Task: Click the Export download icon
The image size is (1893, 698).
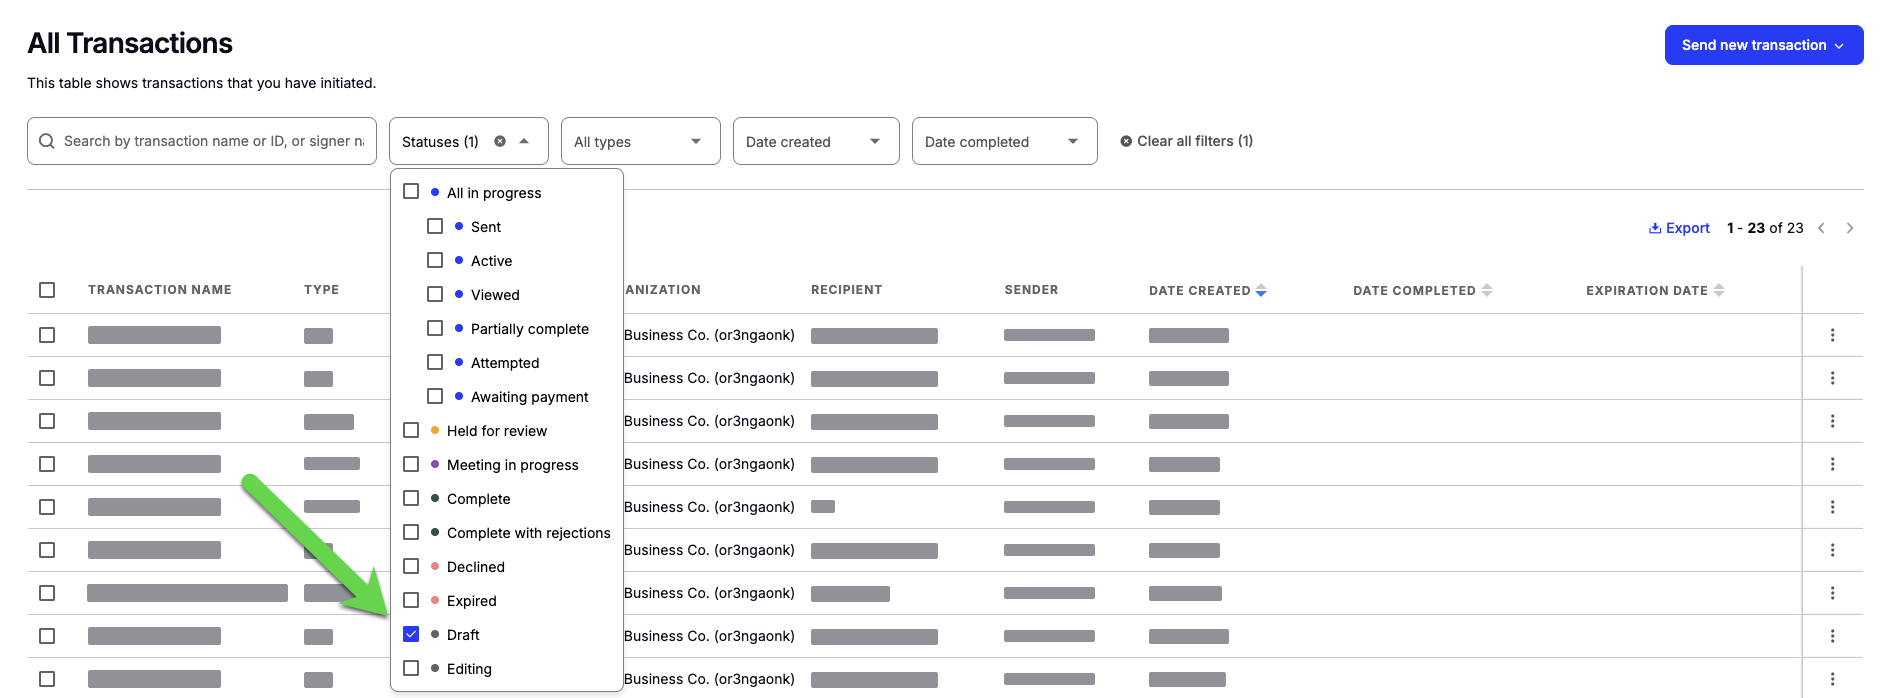Action: click(x=1655, y=228)
